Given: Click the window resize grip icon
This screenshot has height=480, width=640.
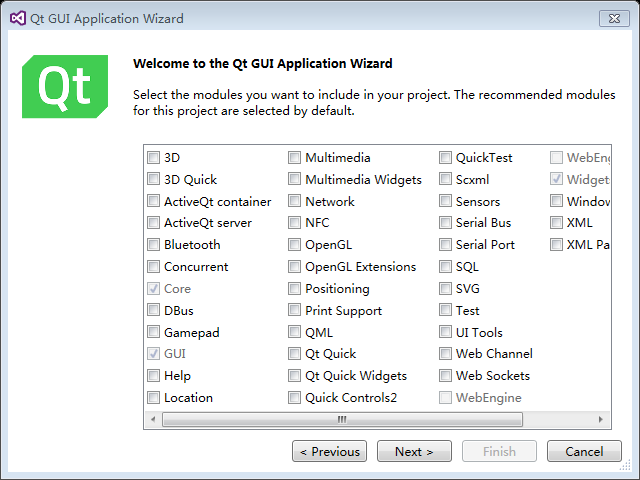Looking at the screenshot, I should point(625,465).
